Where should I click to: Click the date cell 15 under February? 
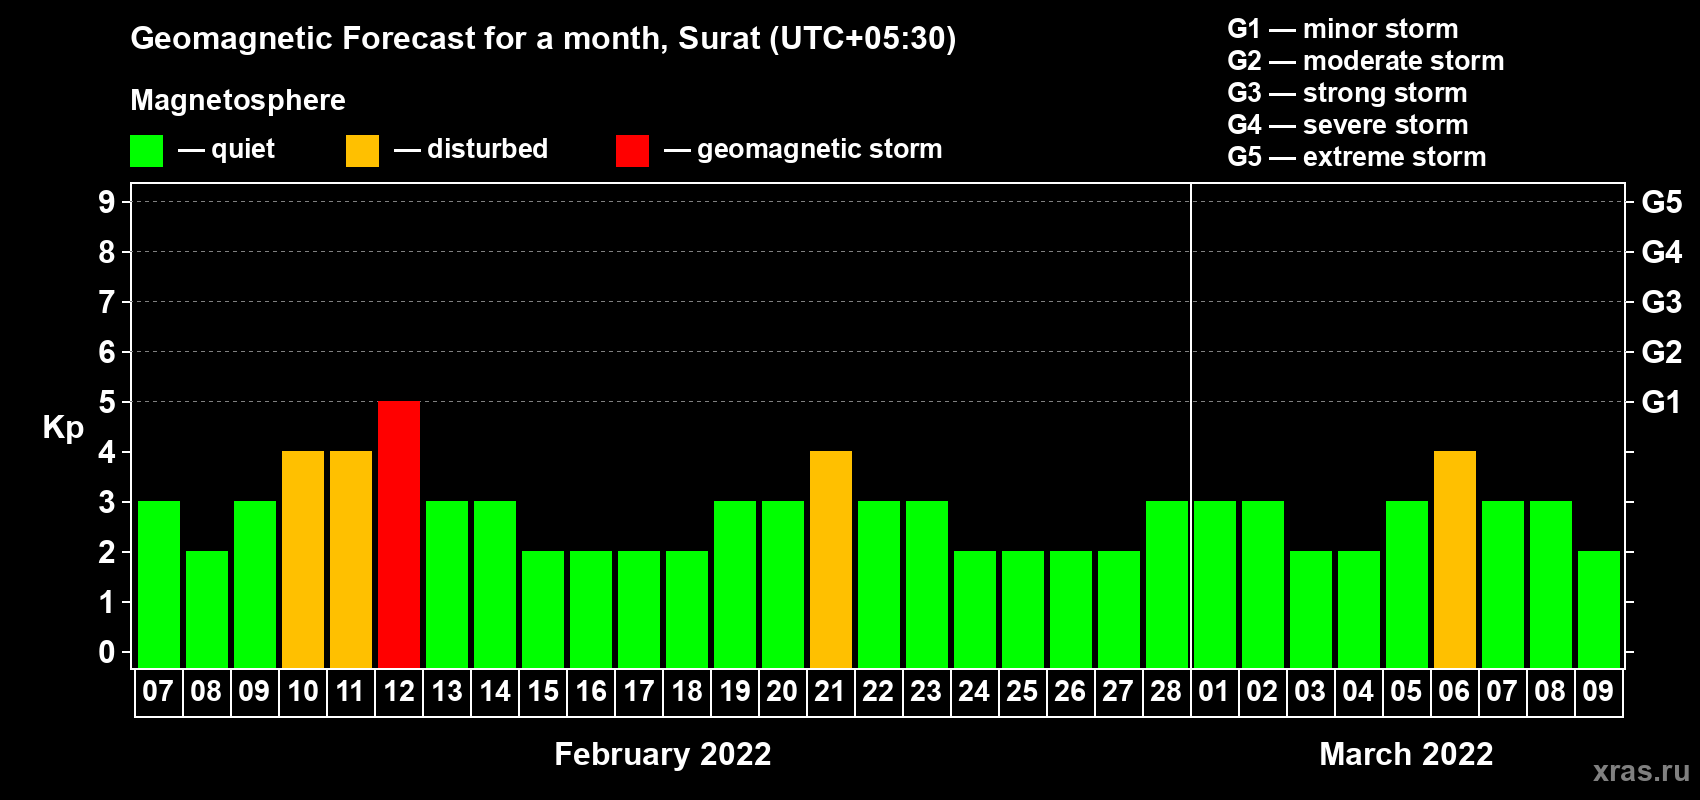click(x=543, y=692)
